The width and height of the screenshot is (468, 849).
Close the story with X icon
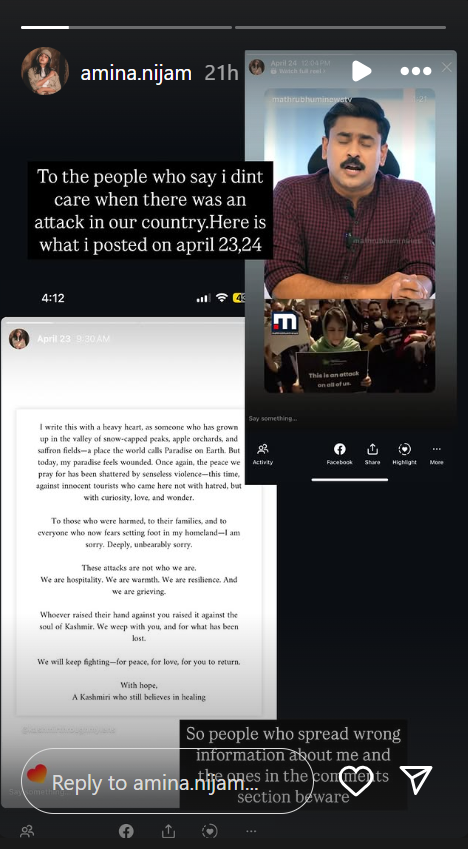(446, 67)
